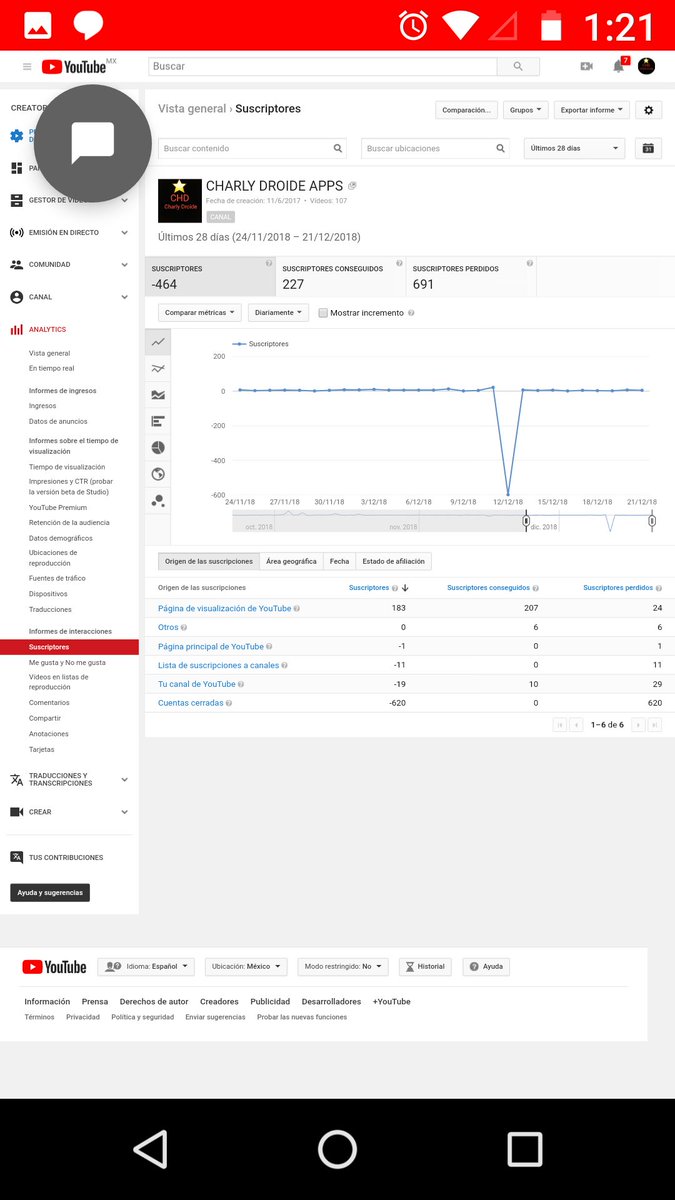Screen dimensions: 675x1200
Task: Click the magnifier in Buscar contenido field
Action: pos(338,148)
